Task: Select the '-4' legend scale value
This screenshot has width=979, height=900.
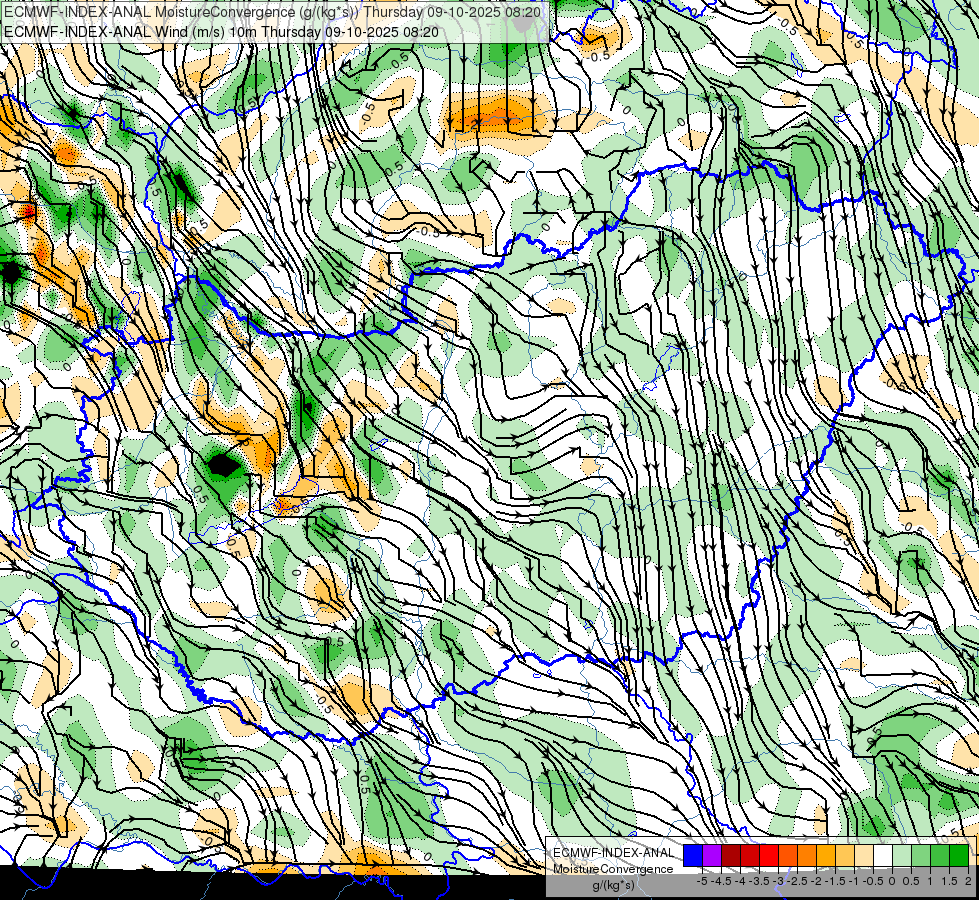Action: click(740, 881)
